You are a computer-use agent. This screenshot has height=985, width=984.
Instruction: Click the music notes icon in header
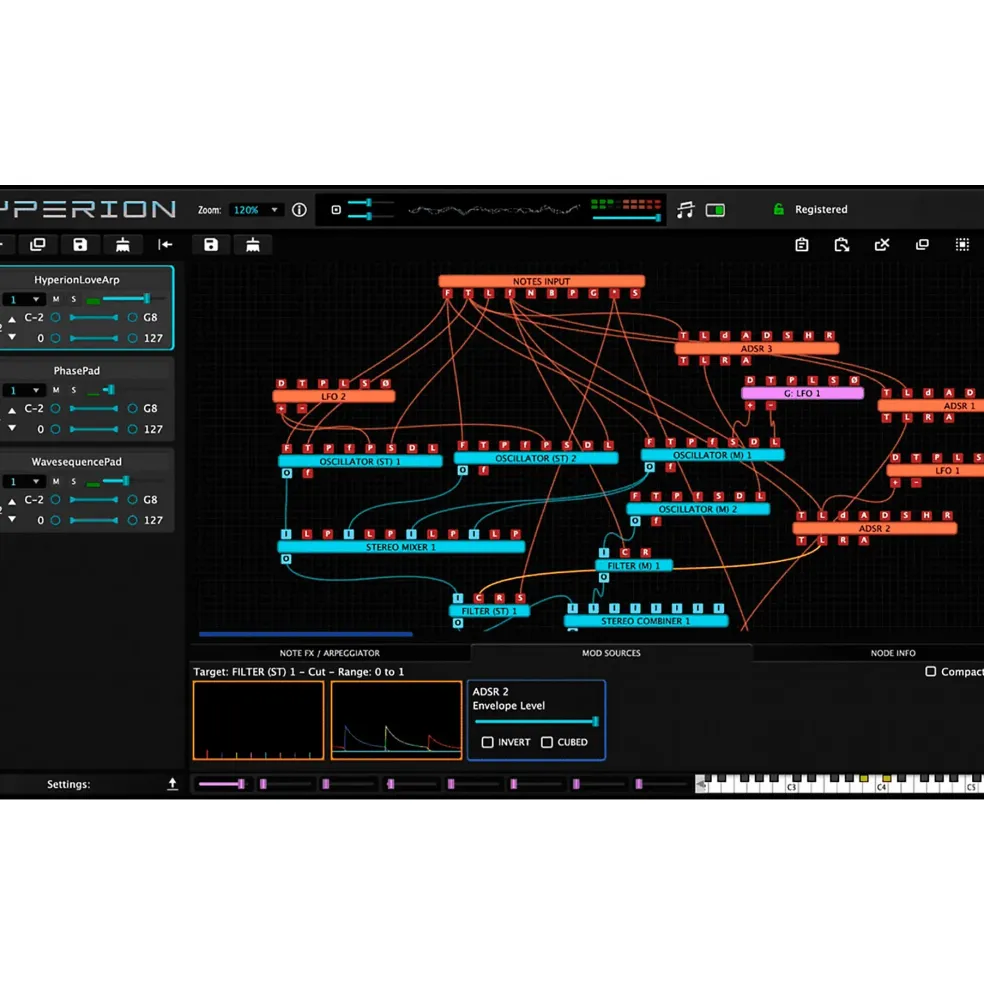(685, 210)
